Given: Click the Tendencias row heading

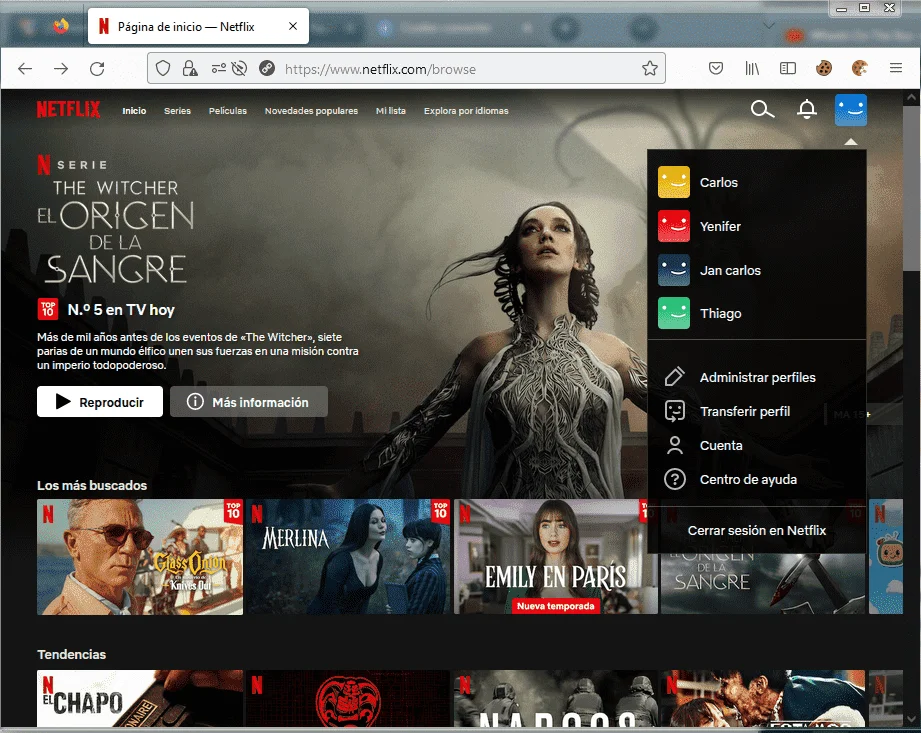Looking at the screenshot, I should [x=72, y=654].
